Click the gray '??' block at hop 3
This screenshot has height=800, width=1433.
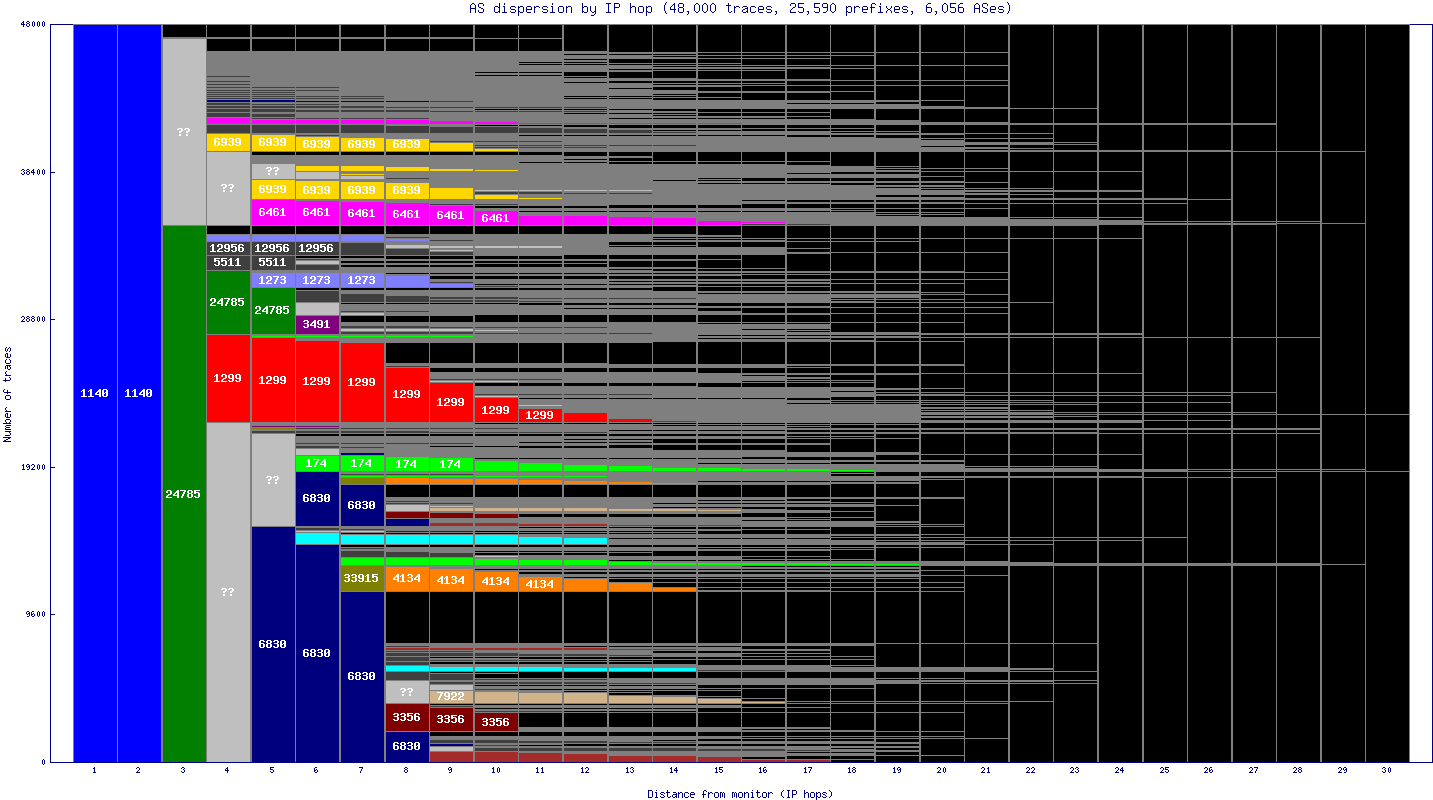click(x=184, y=132)
